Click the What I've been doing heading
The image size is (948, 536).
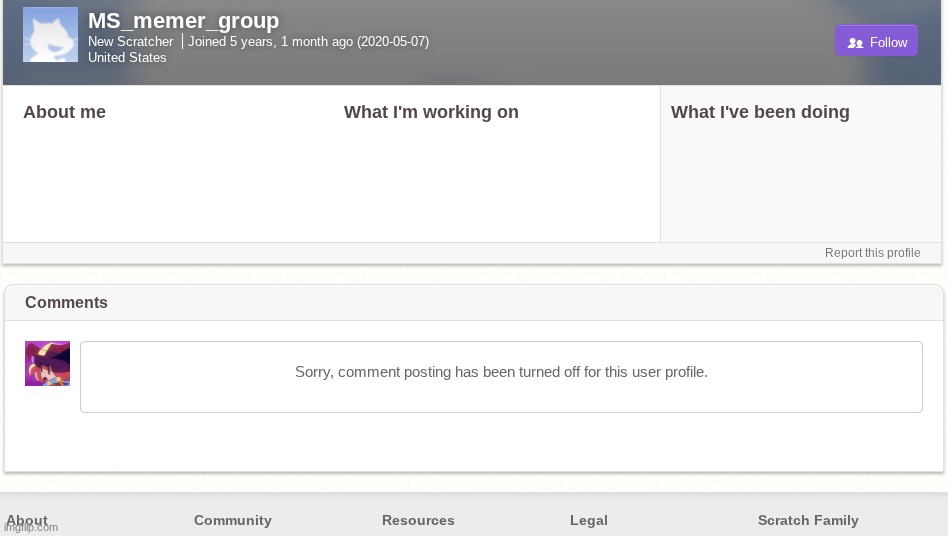pos(760,112)
